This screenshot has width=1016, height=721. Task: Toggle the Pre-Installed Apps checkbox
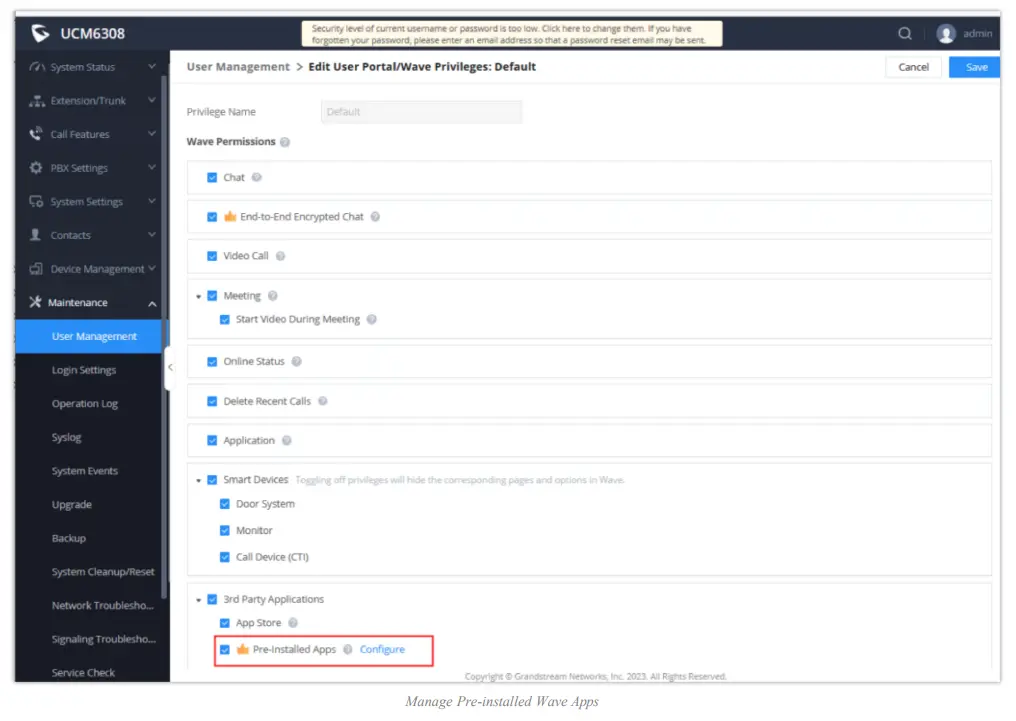coord(225,650)
